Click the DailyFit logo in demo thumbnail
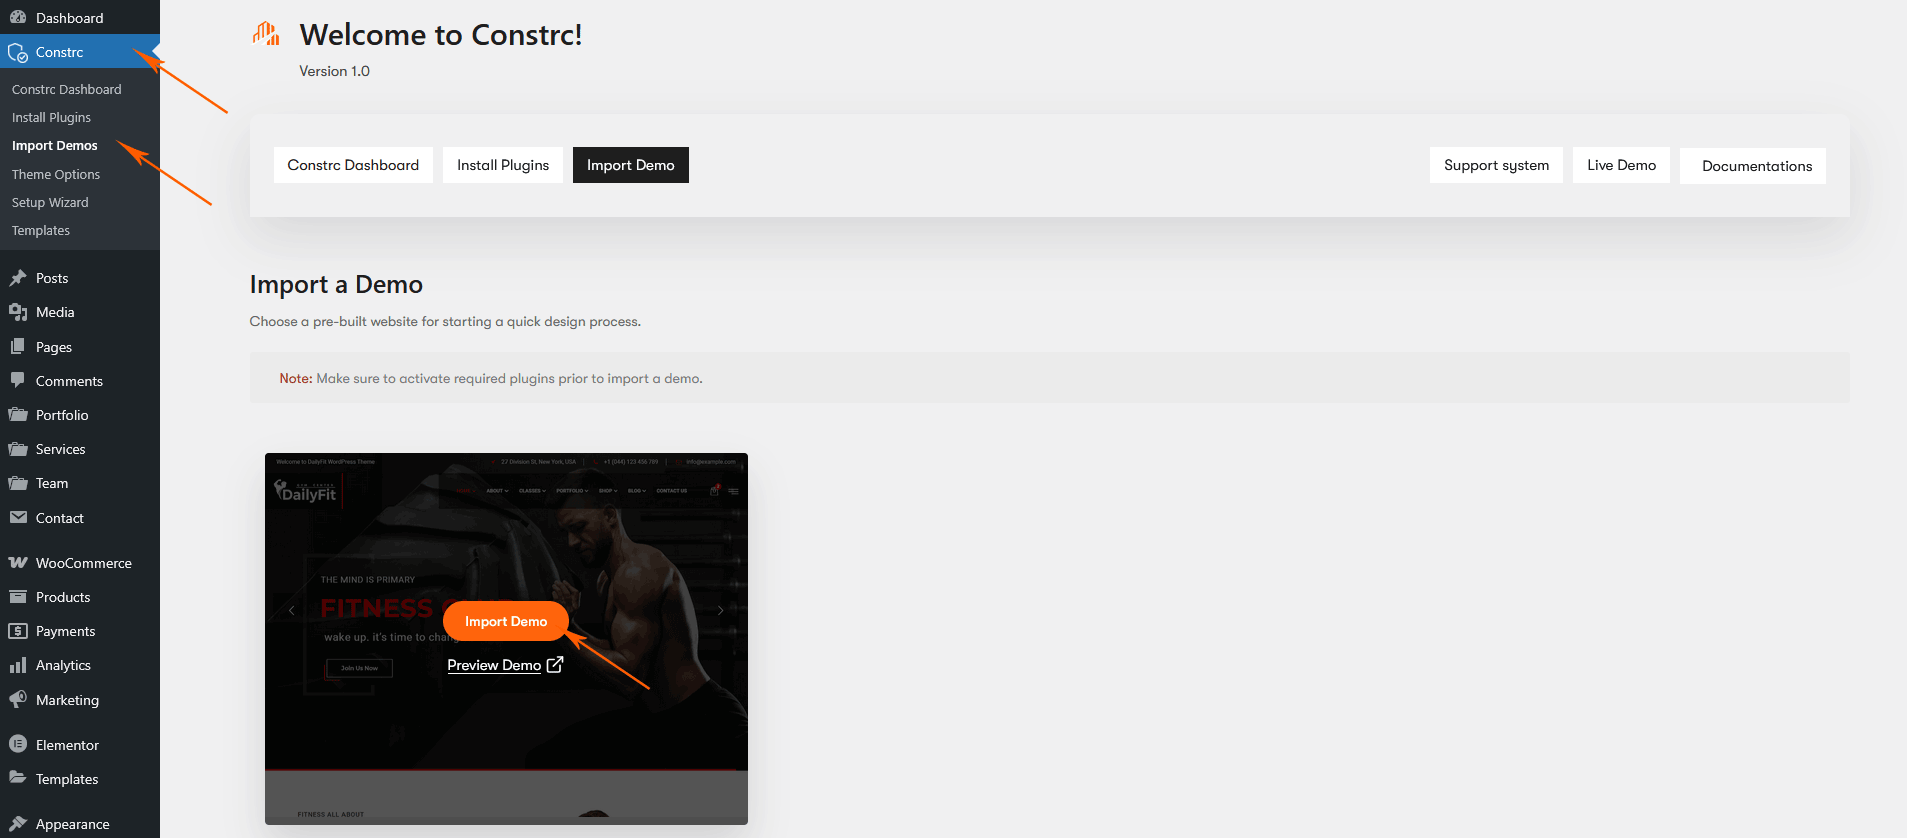Viewport: 1907px width, 838px height. point(306,492)
